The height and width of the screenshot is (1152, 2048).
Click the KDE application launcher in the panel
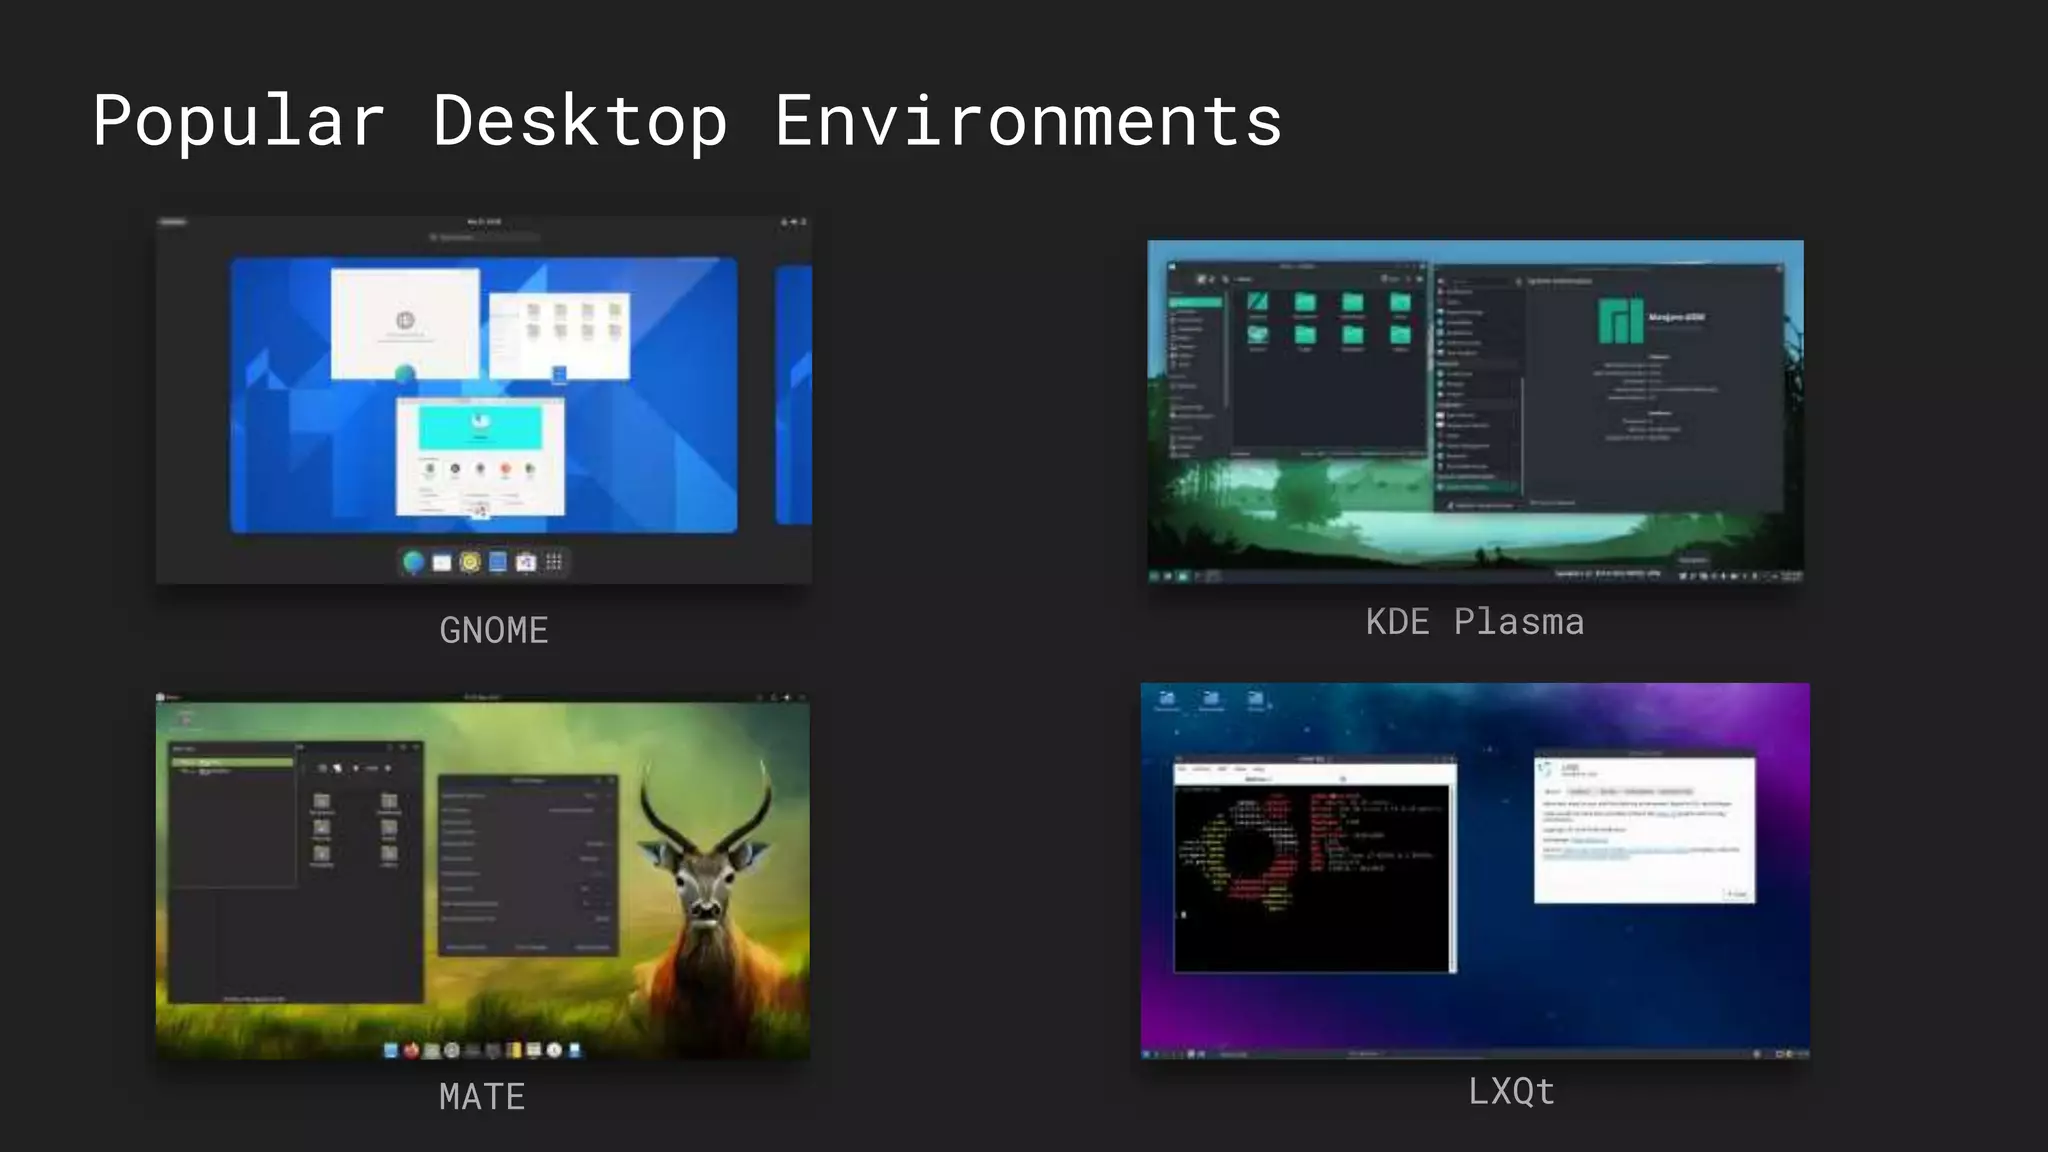pyautogui.click(x=1154, y=576)
